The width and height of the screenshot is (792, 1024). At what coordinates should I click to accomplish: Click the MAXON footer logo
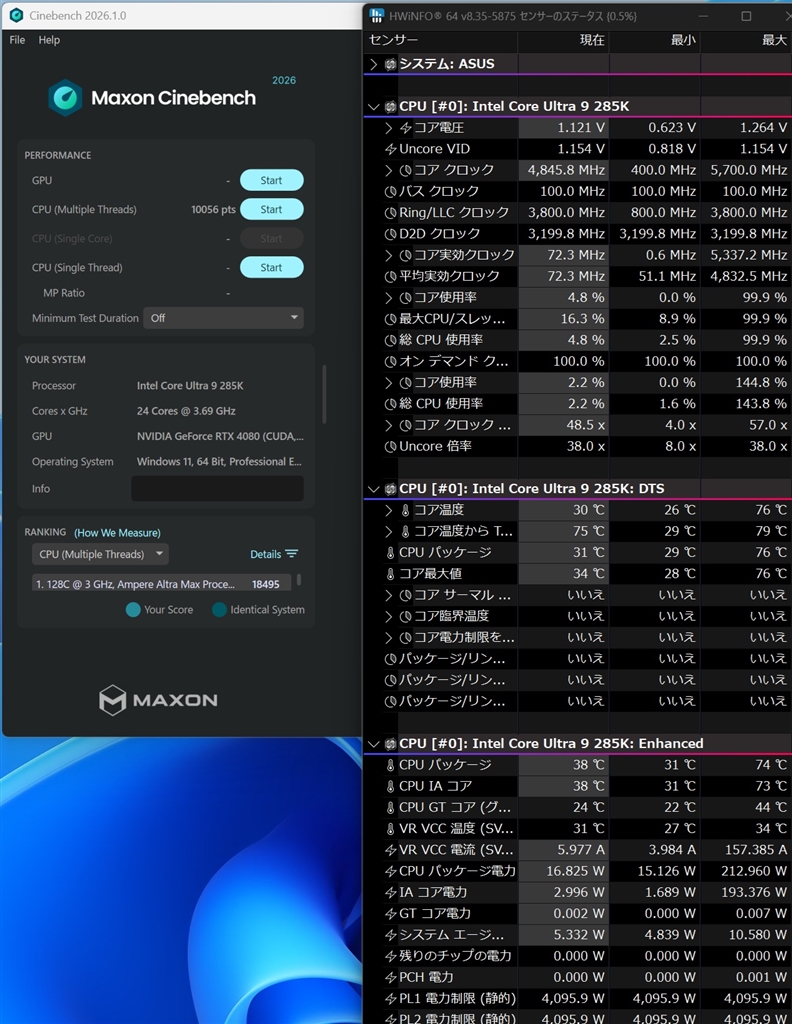159,700
